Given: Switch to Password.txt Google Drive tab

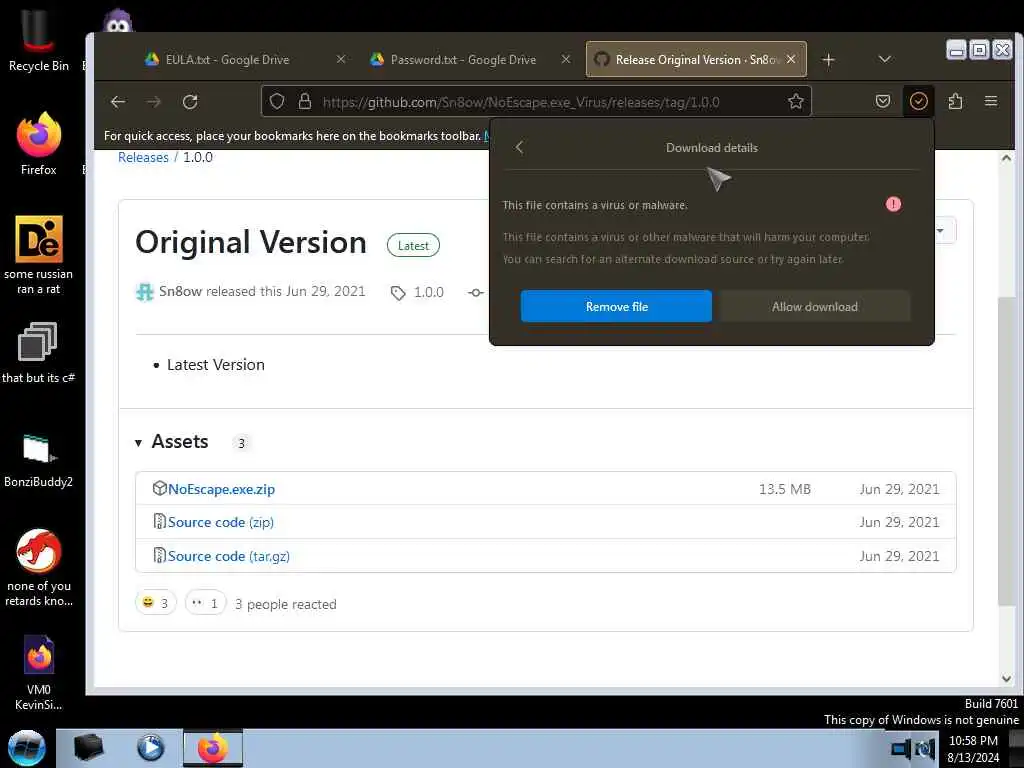Looking at the screenshot, I should coord(463,59).
